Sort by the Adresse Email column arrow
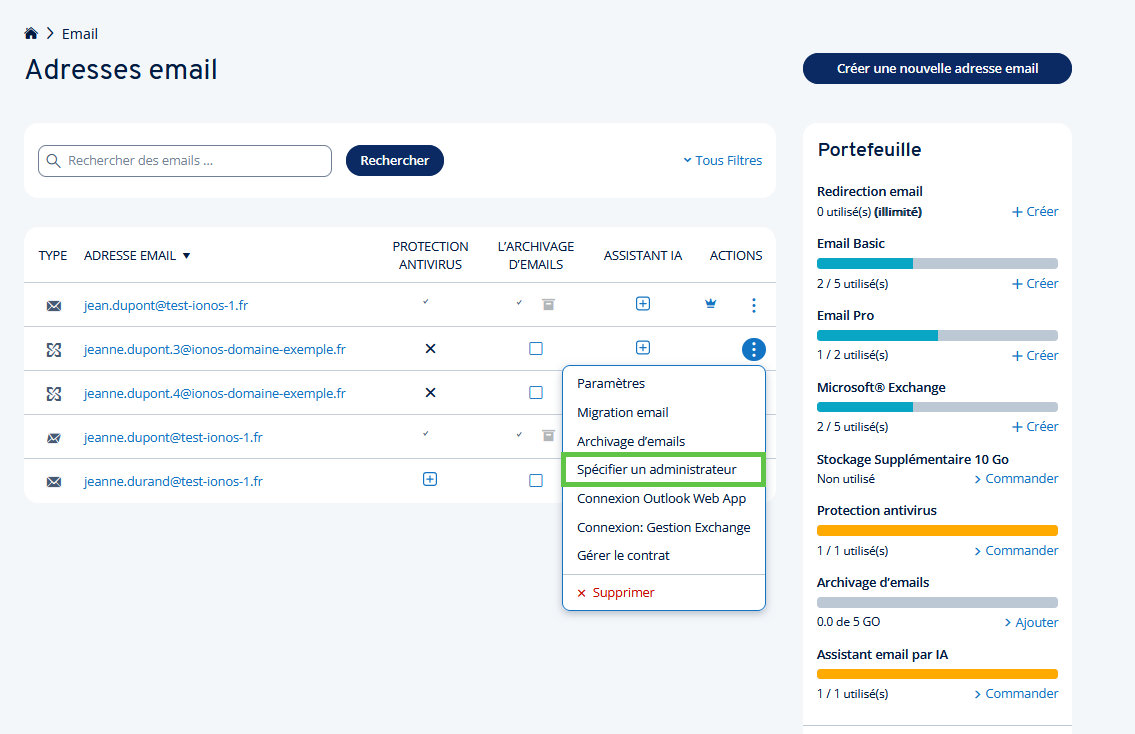 [187, 256]
